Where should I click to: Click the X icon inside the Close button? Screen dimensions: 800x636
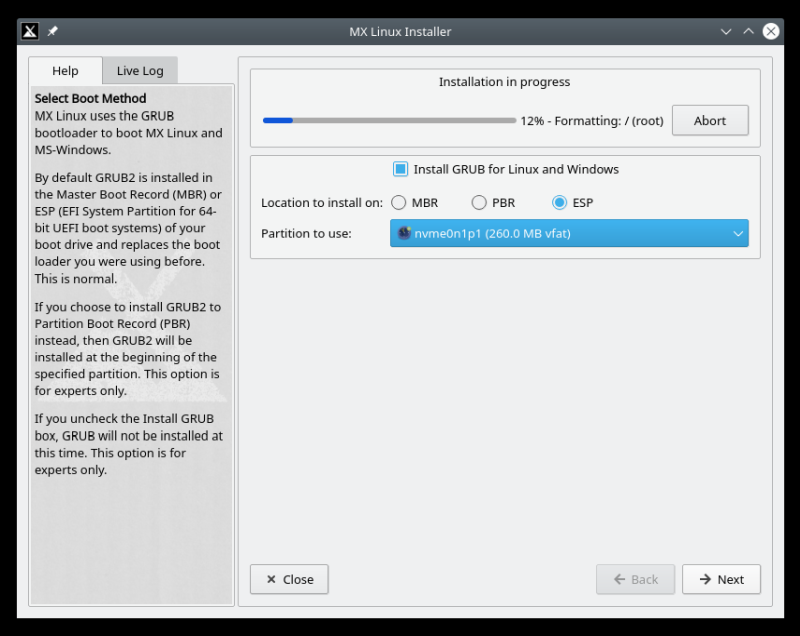click(271, 579)
